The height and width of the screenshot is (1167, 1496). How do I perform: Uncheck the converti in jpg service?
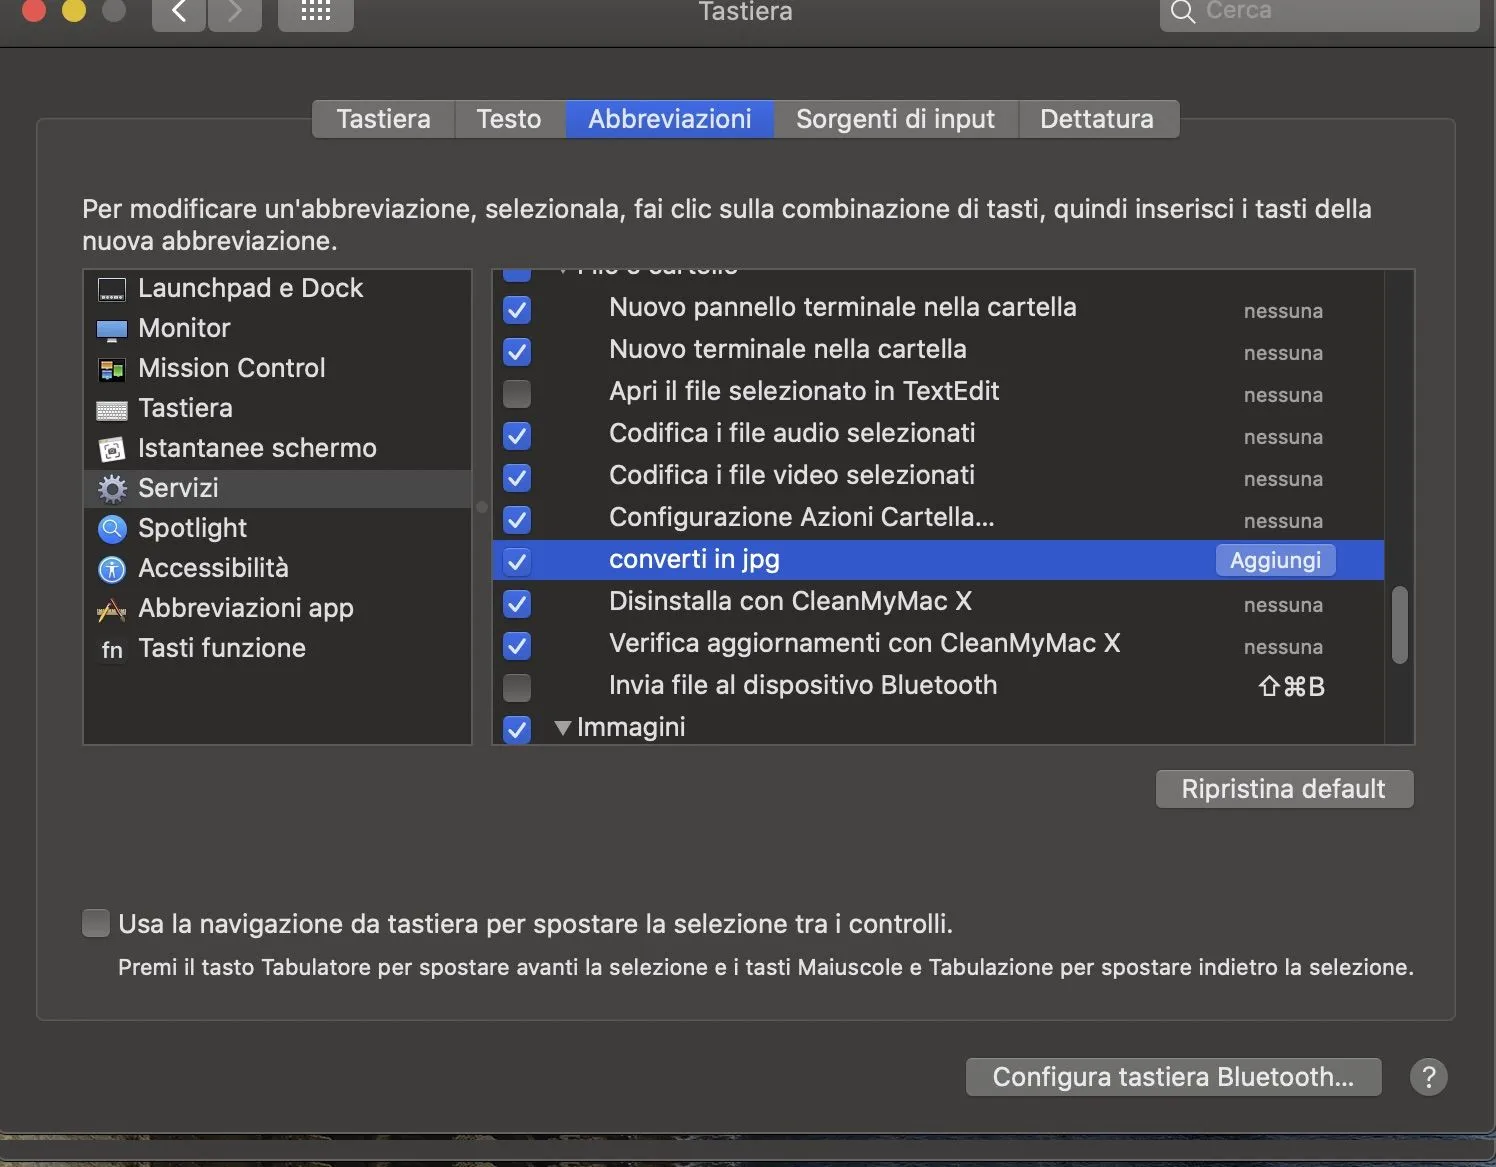517,561
